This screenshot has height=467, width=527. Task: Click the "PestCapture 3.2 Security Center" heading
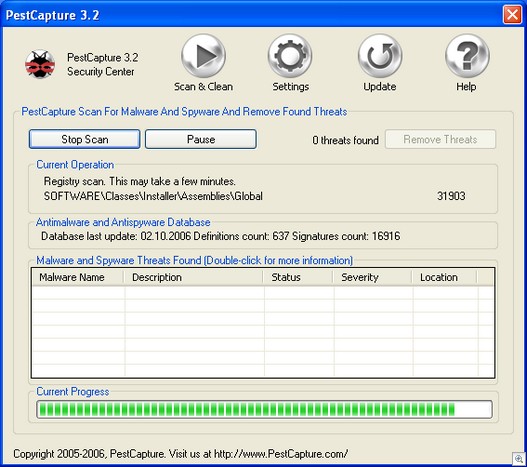pos(103,65)
